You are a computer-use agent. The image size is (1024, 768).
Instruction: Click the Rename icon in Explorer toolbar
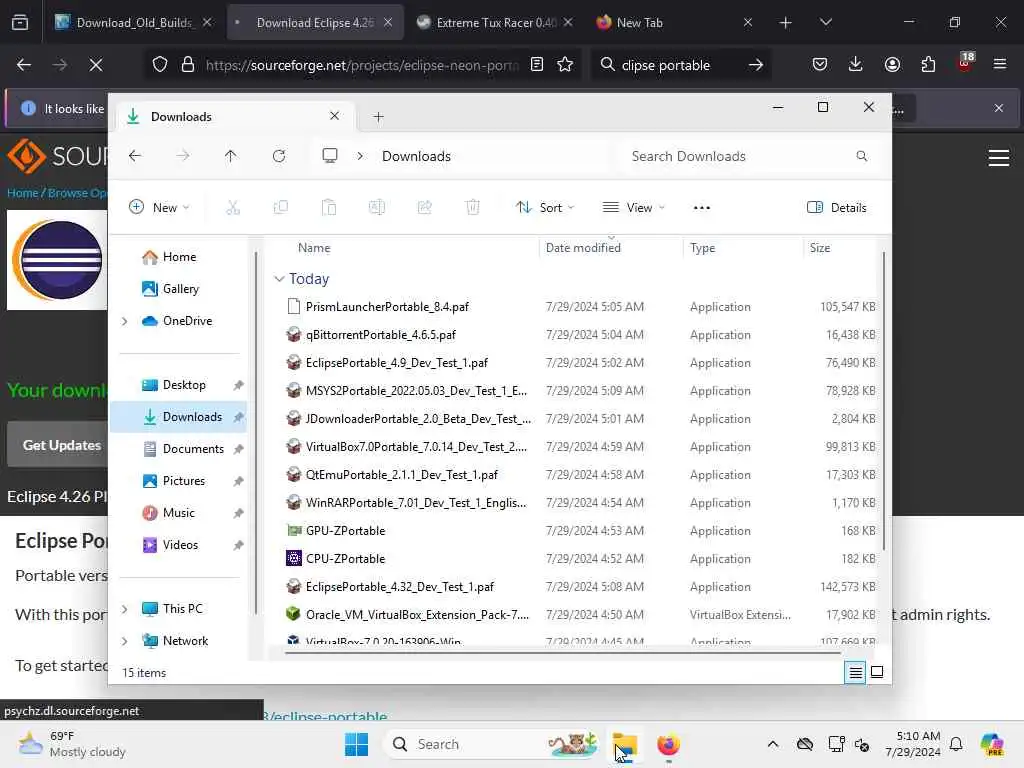[377, 208]
